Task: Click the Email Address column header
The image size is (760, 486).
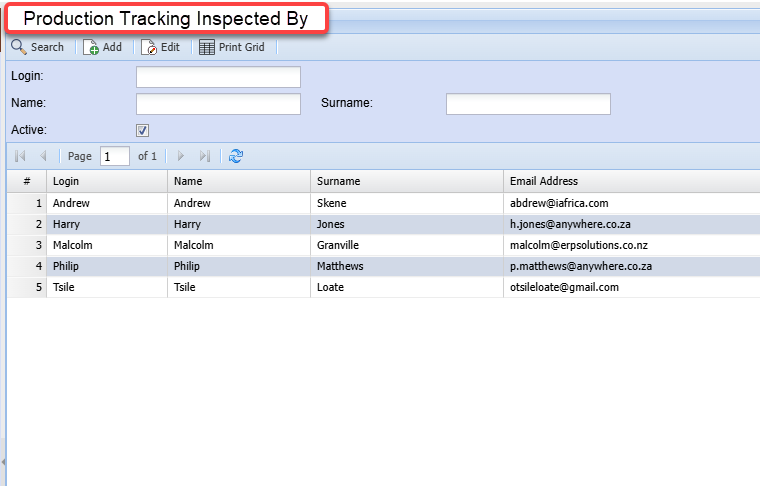Action: click(630, 181)
